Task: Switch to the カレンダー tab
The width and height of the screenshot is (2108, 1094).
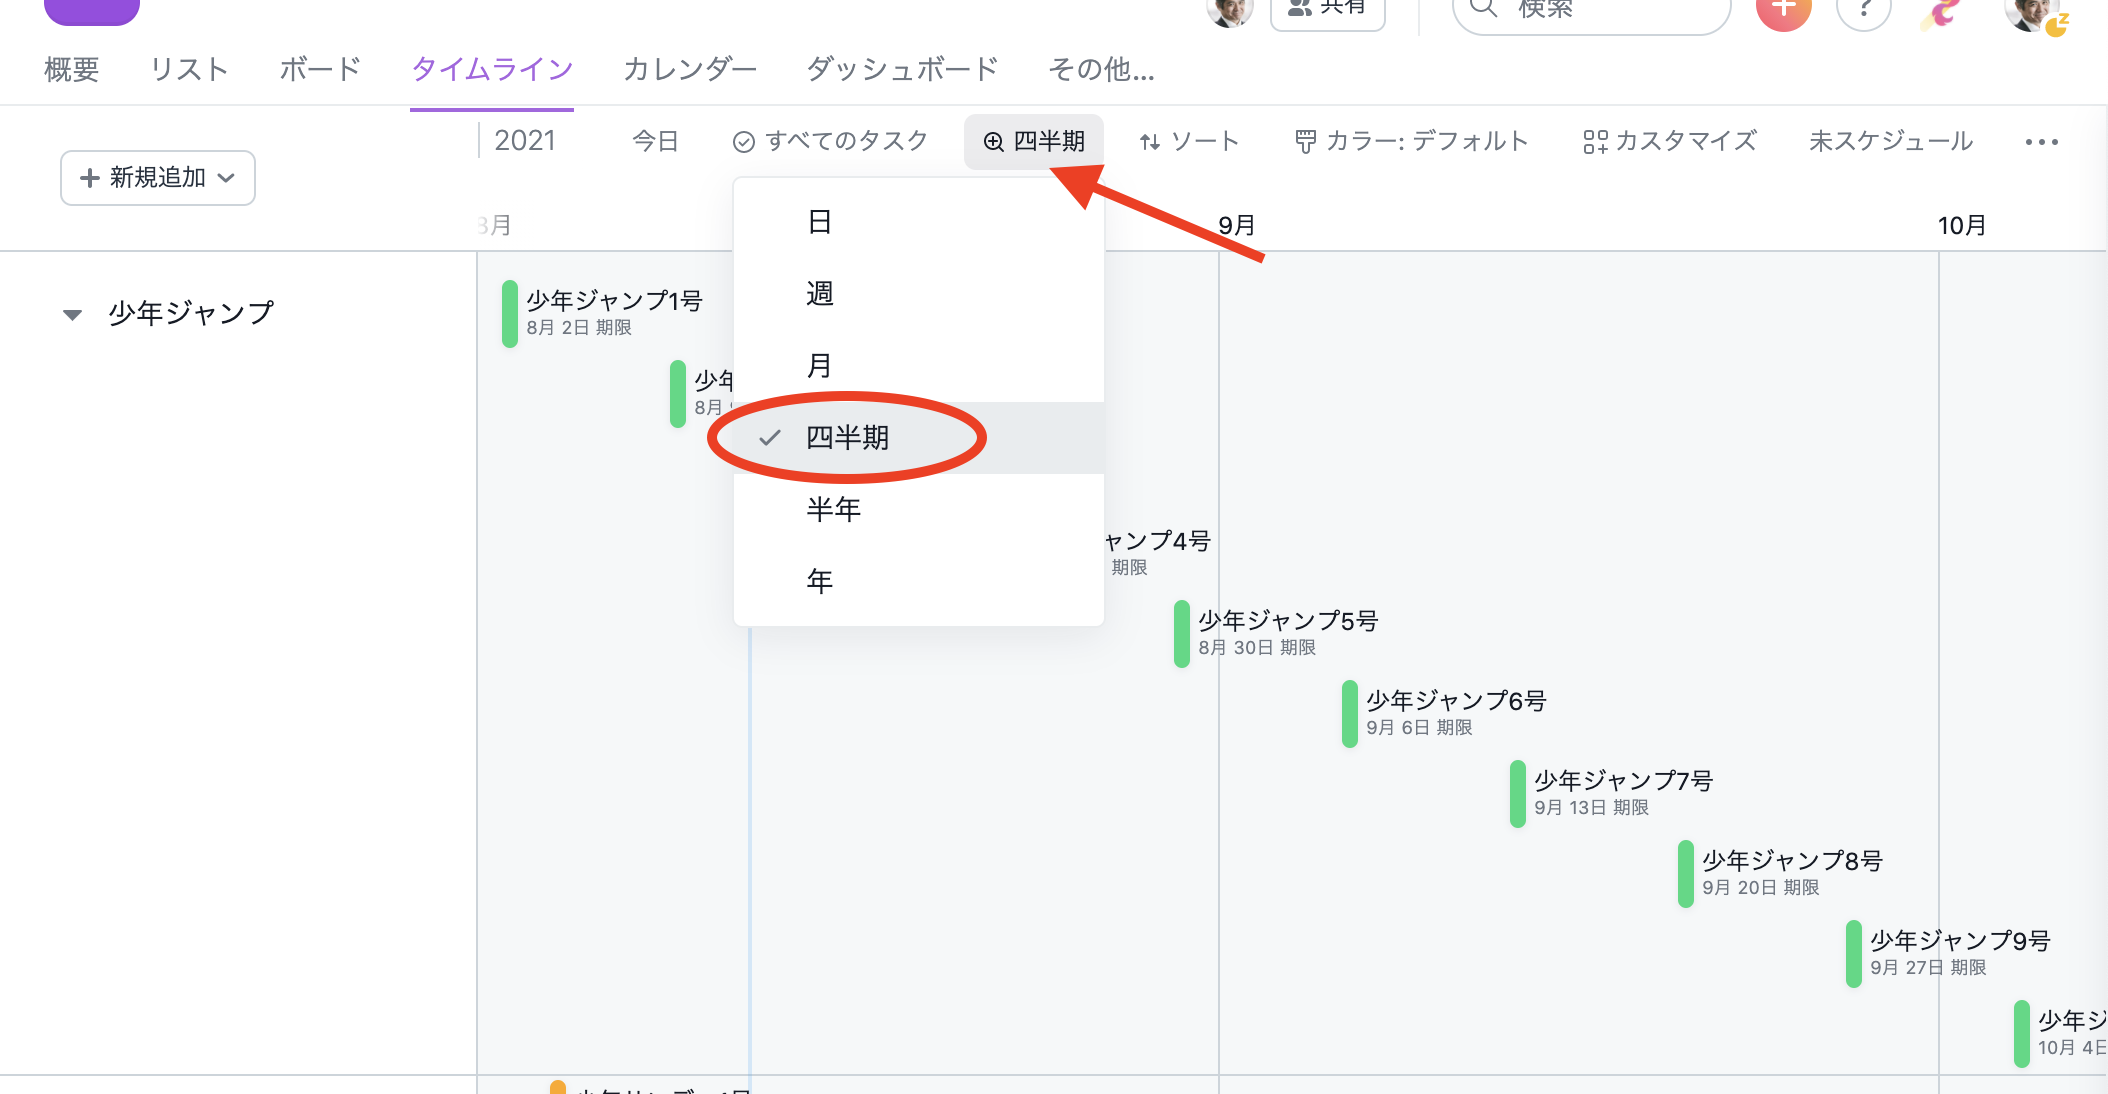Action: [689, 69]
